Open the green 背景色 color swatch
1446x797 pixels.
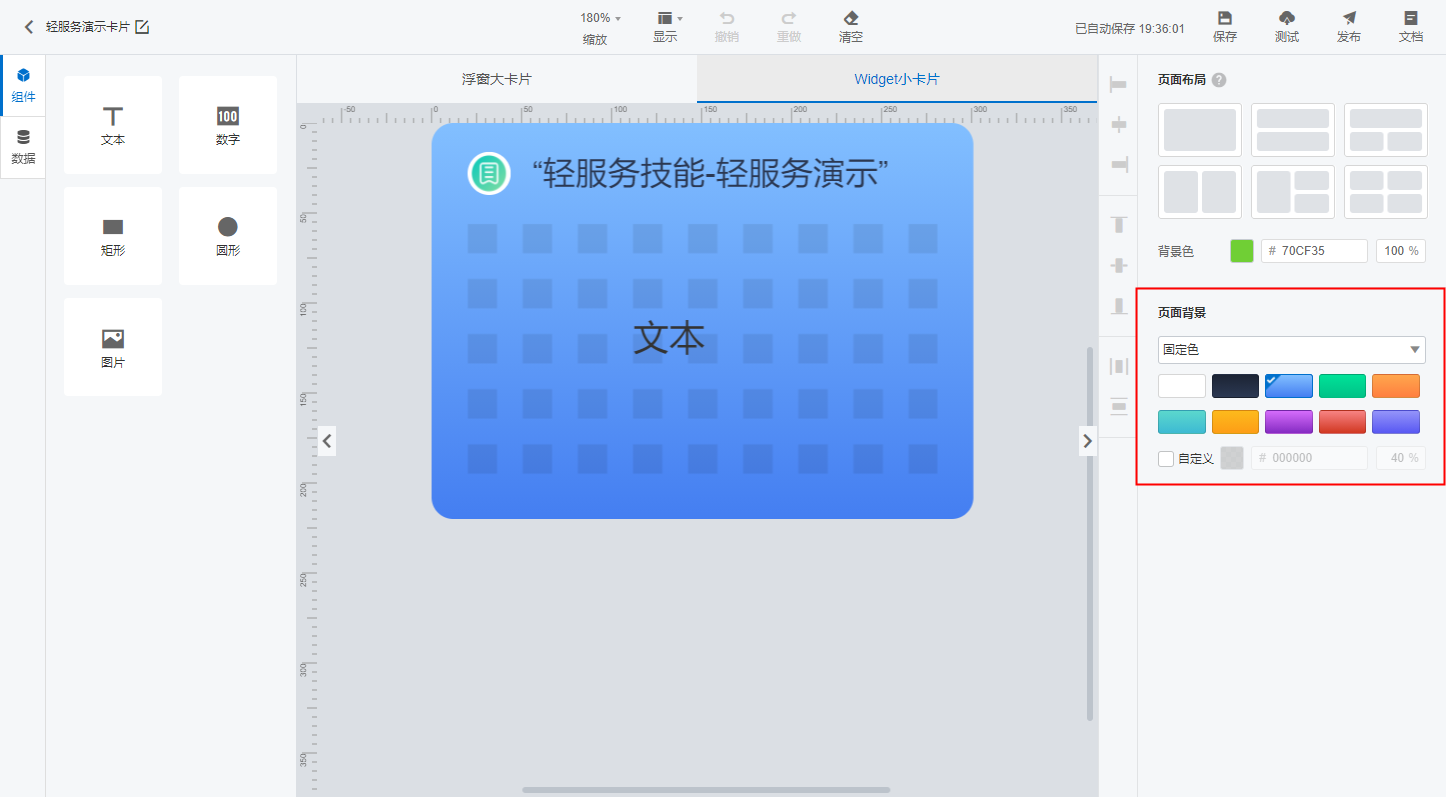click(x=1242, y=251)
